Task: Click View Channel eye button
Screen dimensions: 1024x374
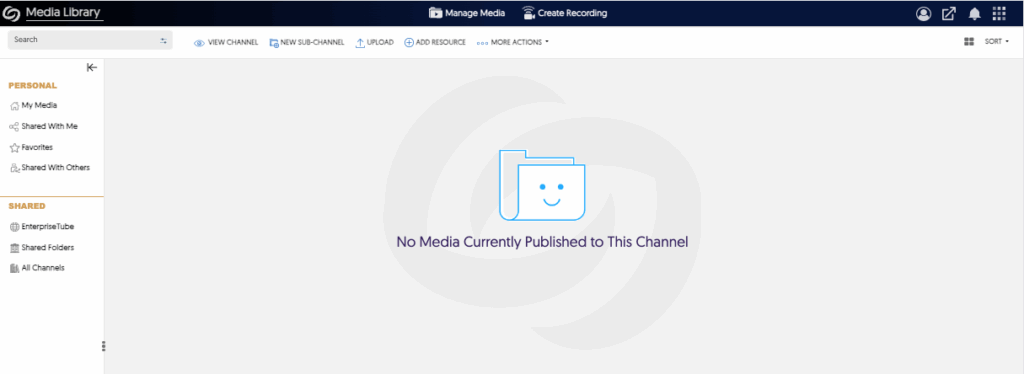Action: pos(226,42)
